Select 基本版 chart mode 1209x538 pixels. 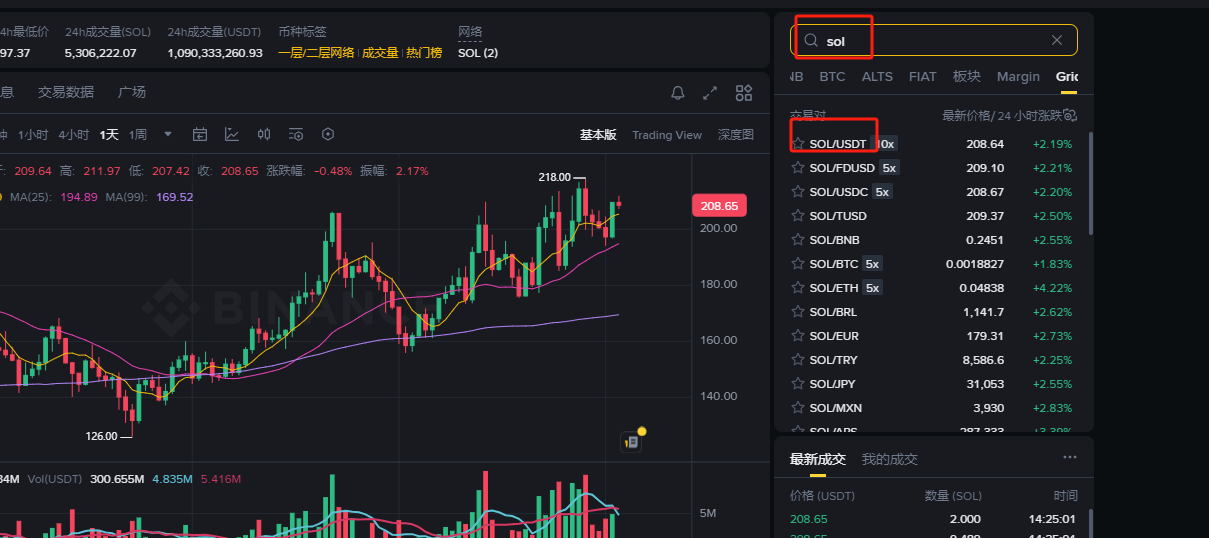(x=598, y=135)
